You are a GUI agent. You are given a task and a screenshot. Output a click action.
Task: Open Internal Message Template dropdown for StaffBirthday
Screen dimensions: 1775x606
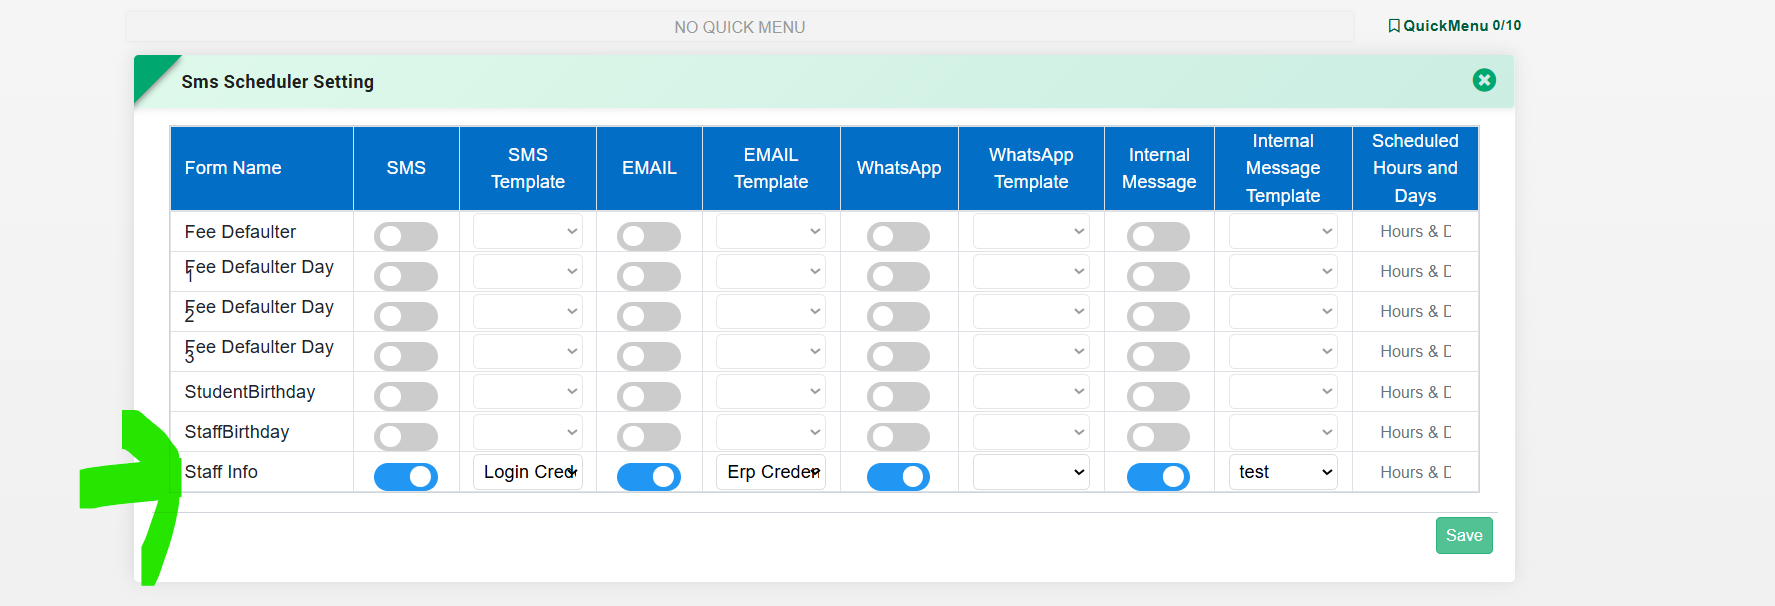pos(1283,432)
